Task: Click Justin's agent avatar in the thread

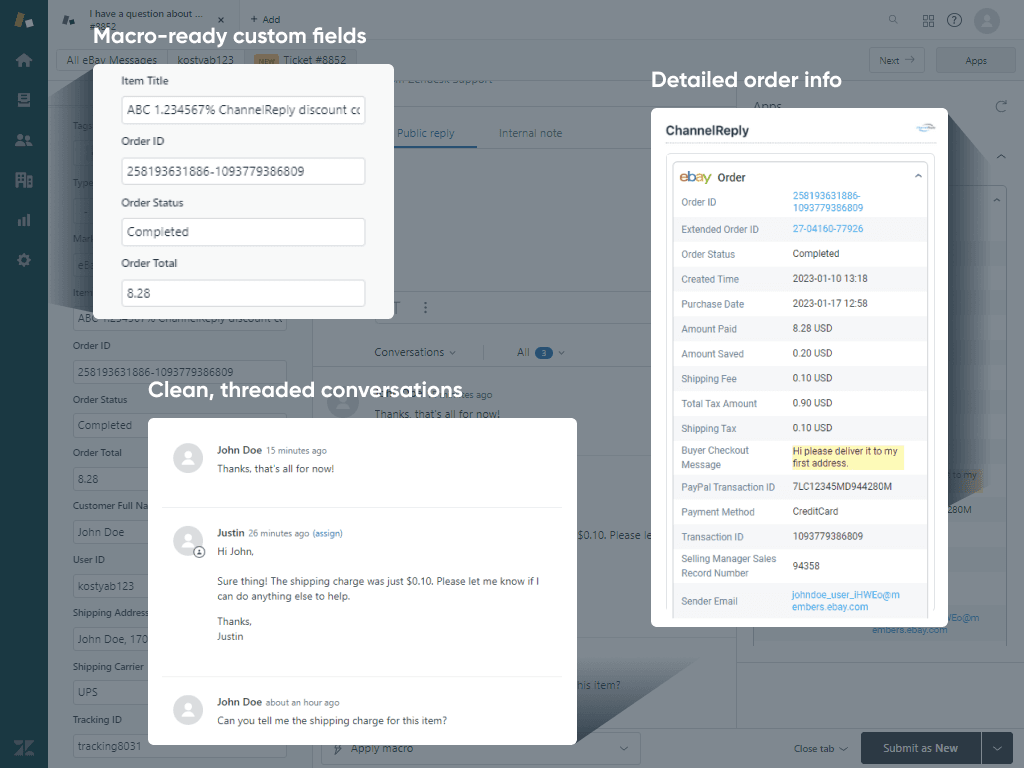Action: tap(188, 541)
